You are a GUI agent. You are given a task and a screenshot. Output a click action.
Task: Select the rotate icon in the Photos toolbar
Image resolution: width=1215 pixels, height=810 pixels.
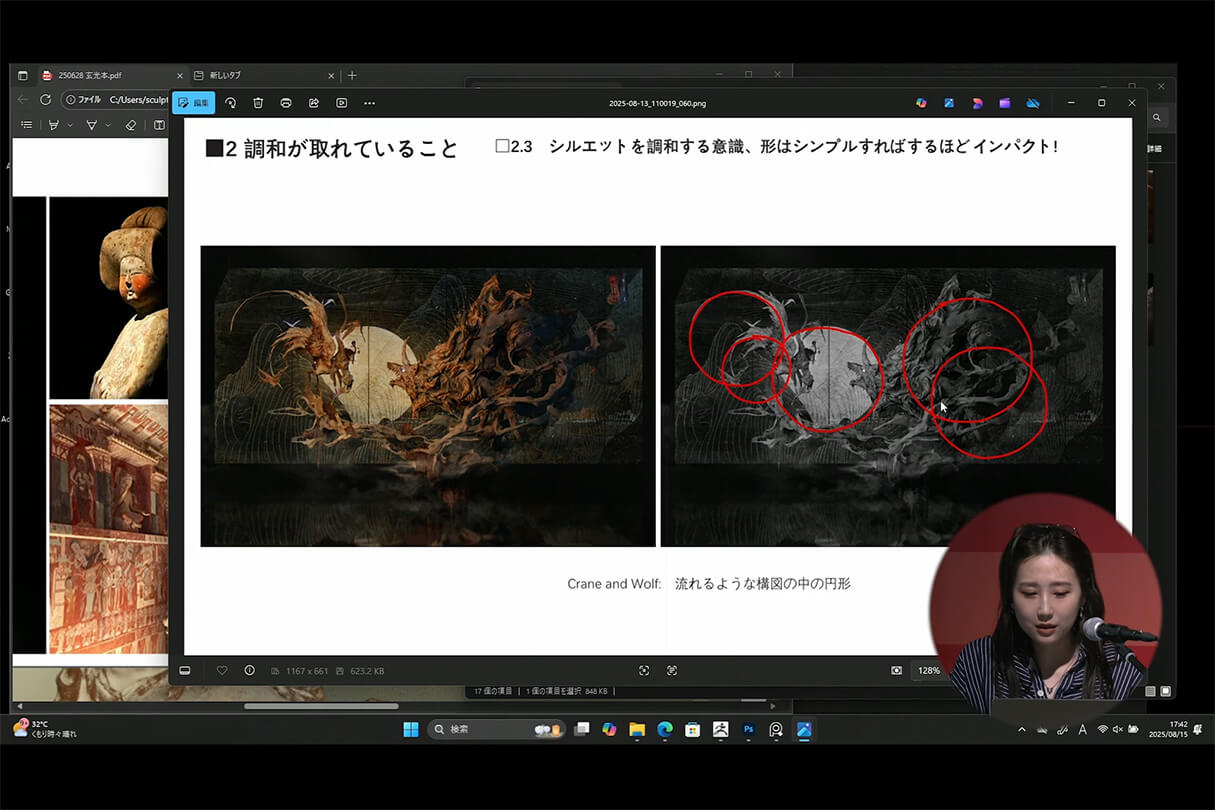pos(228,102)
